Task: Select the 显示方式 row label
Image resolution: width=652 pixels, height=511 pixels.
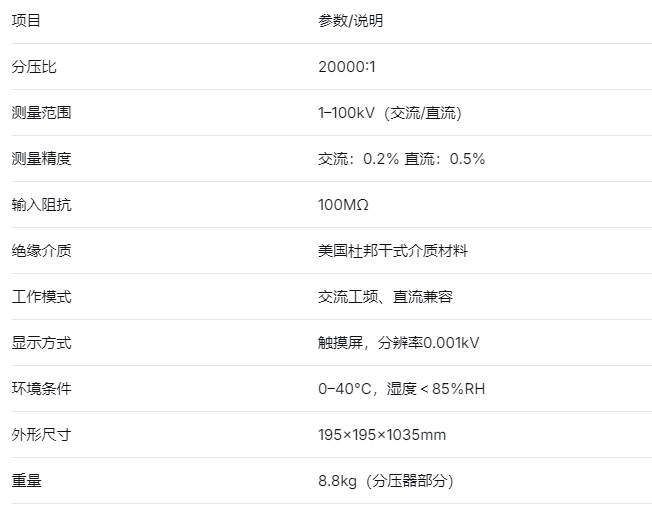Action: coord(41,343)
